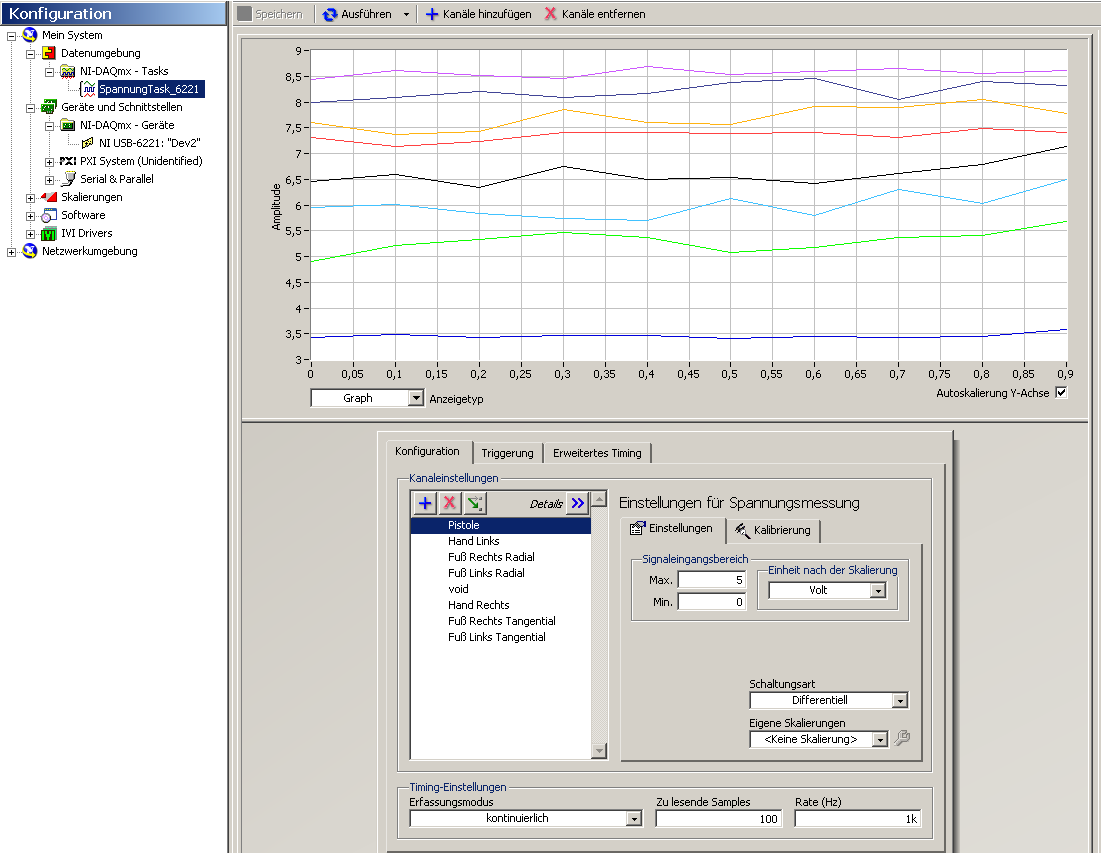
Task: Click the IVI Drivers icon in the tree
Action: (x=49, y=233)
